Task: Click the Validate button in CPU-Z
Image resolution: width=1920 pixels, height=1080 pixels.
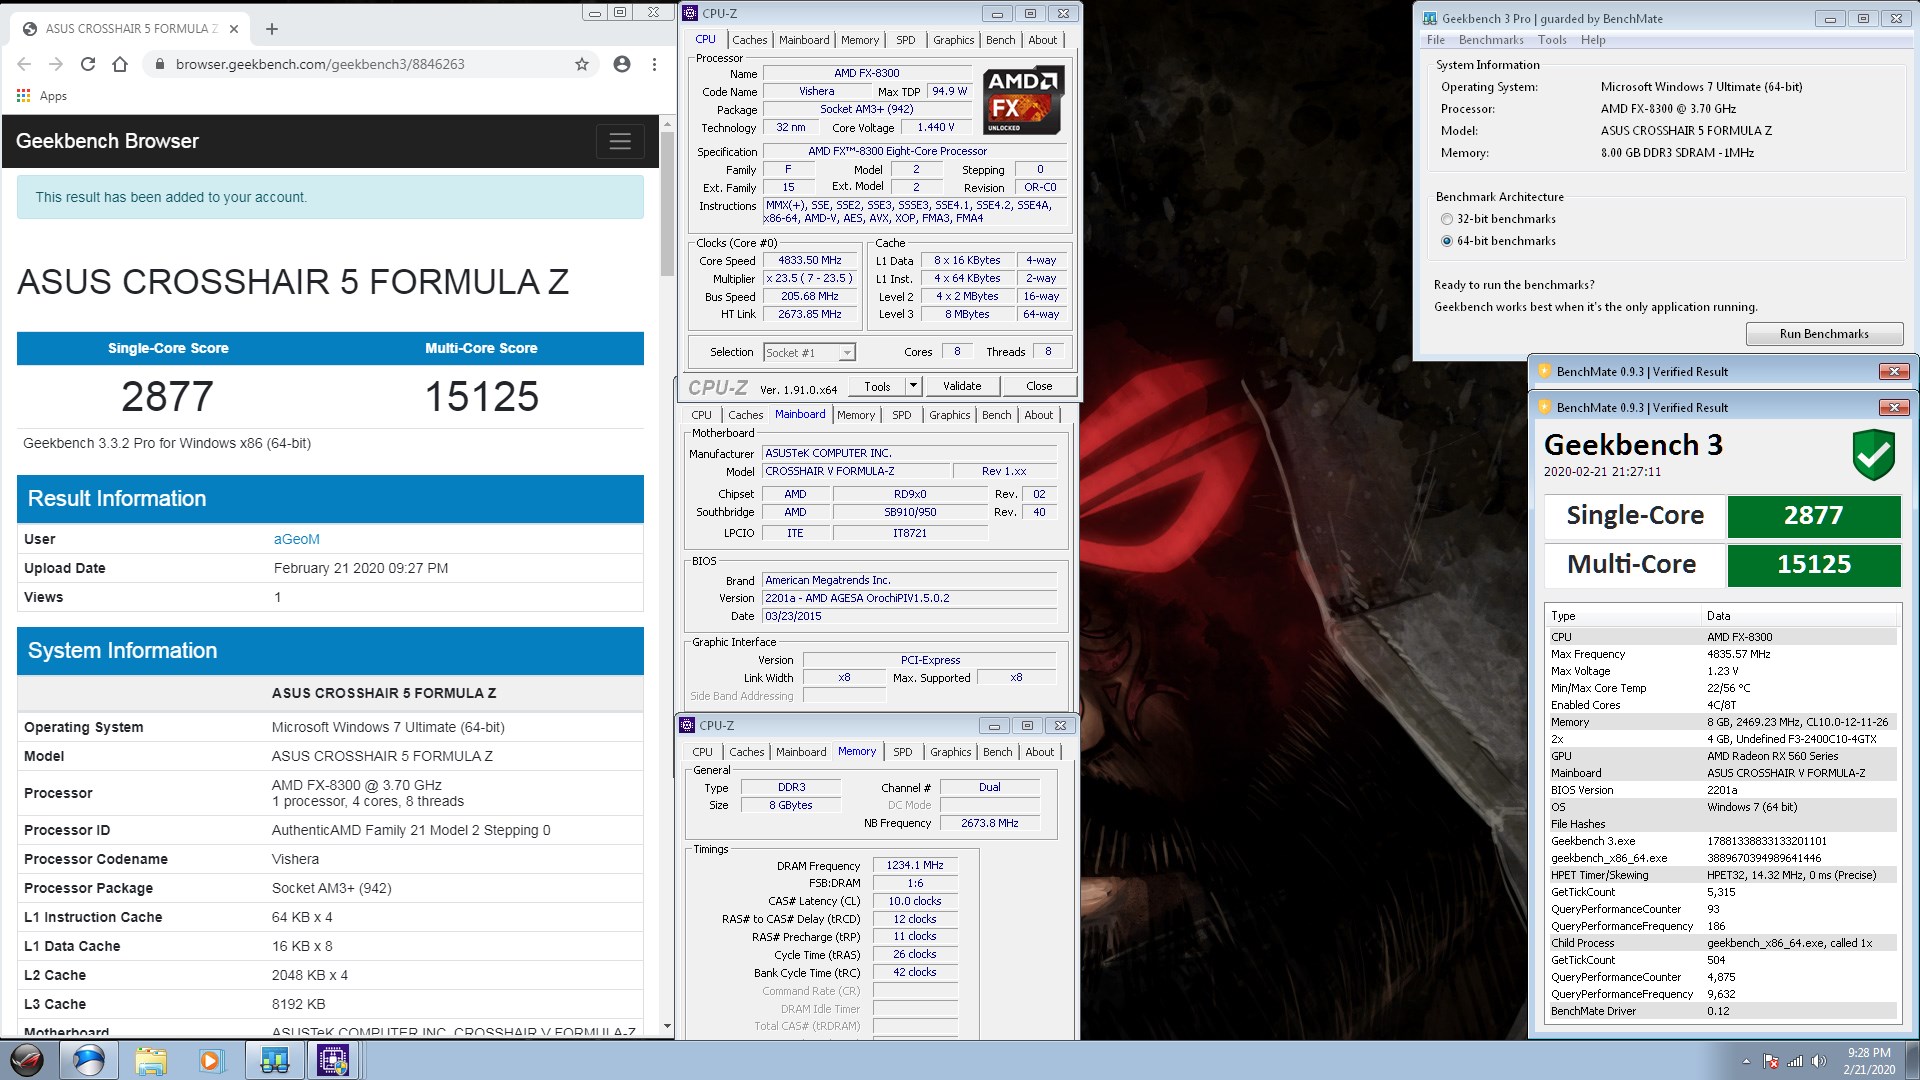Action: 962,386
